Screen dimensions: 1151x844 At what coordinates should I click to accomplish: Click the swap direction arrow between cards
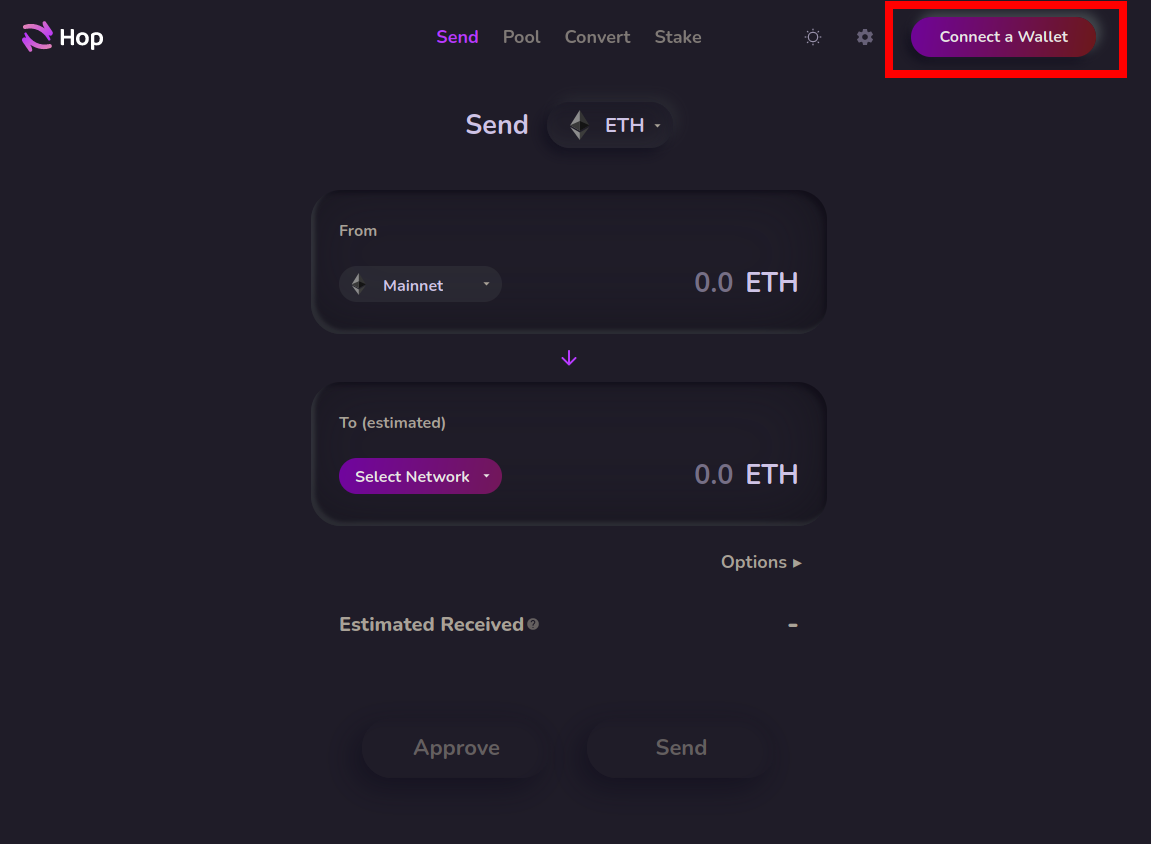coord(569,357)
